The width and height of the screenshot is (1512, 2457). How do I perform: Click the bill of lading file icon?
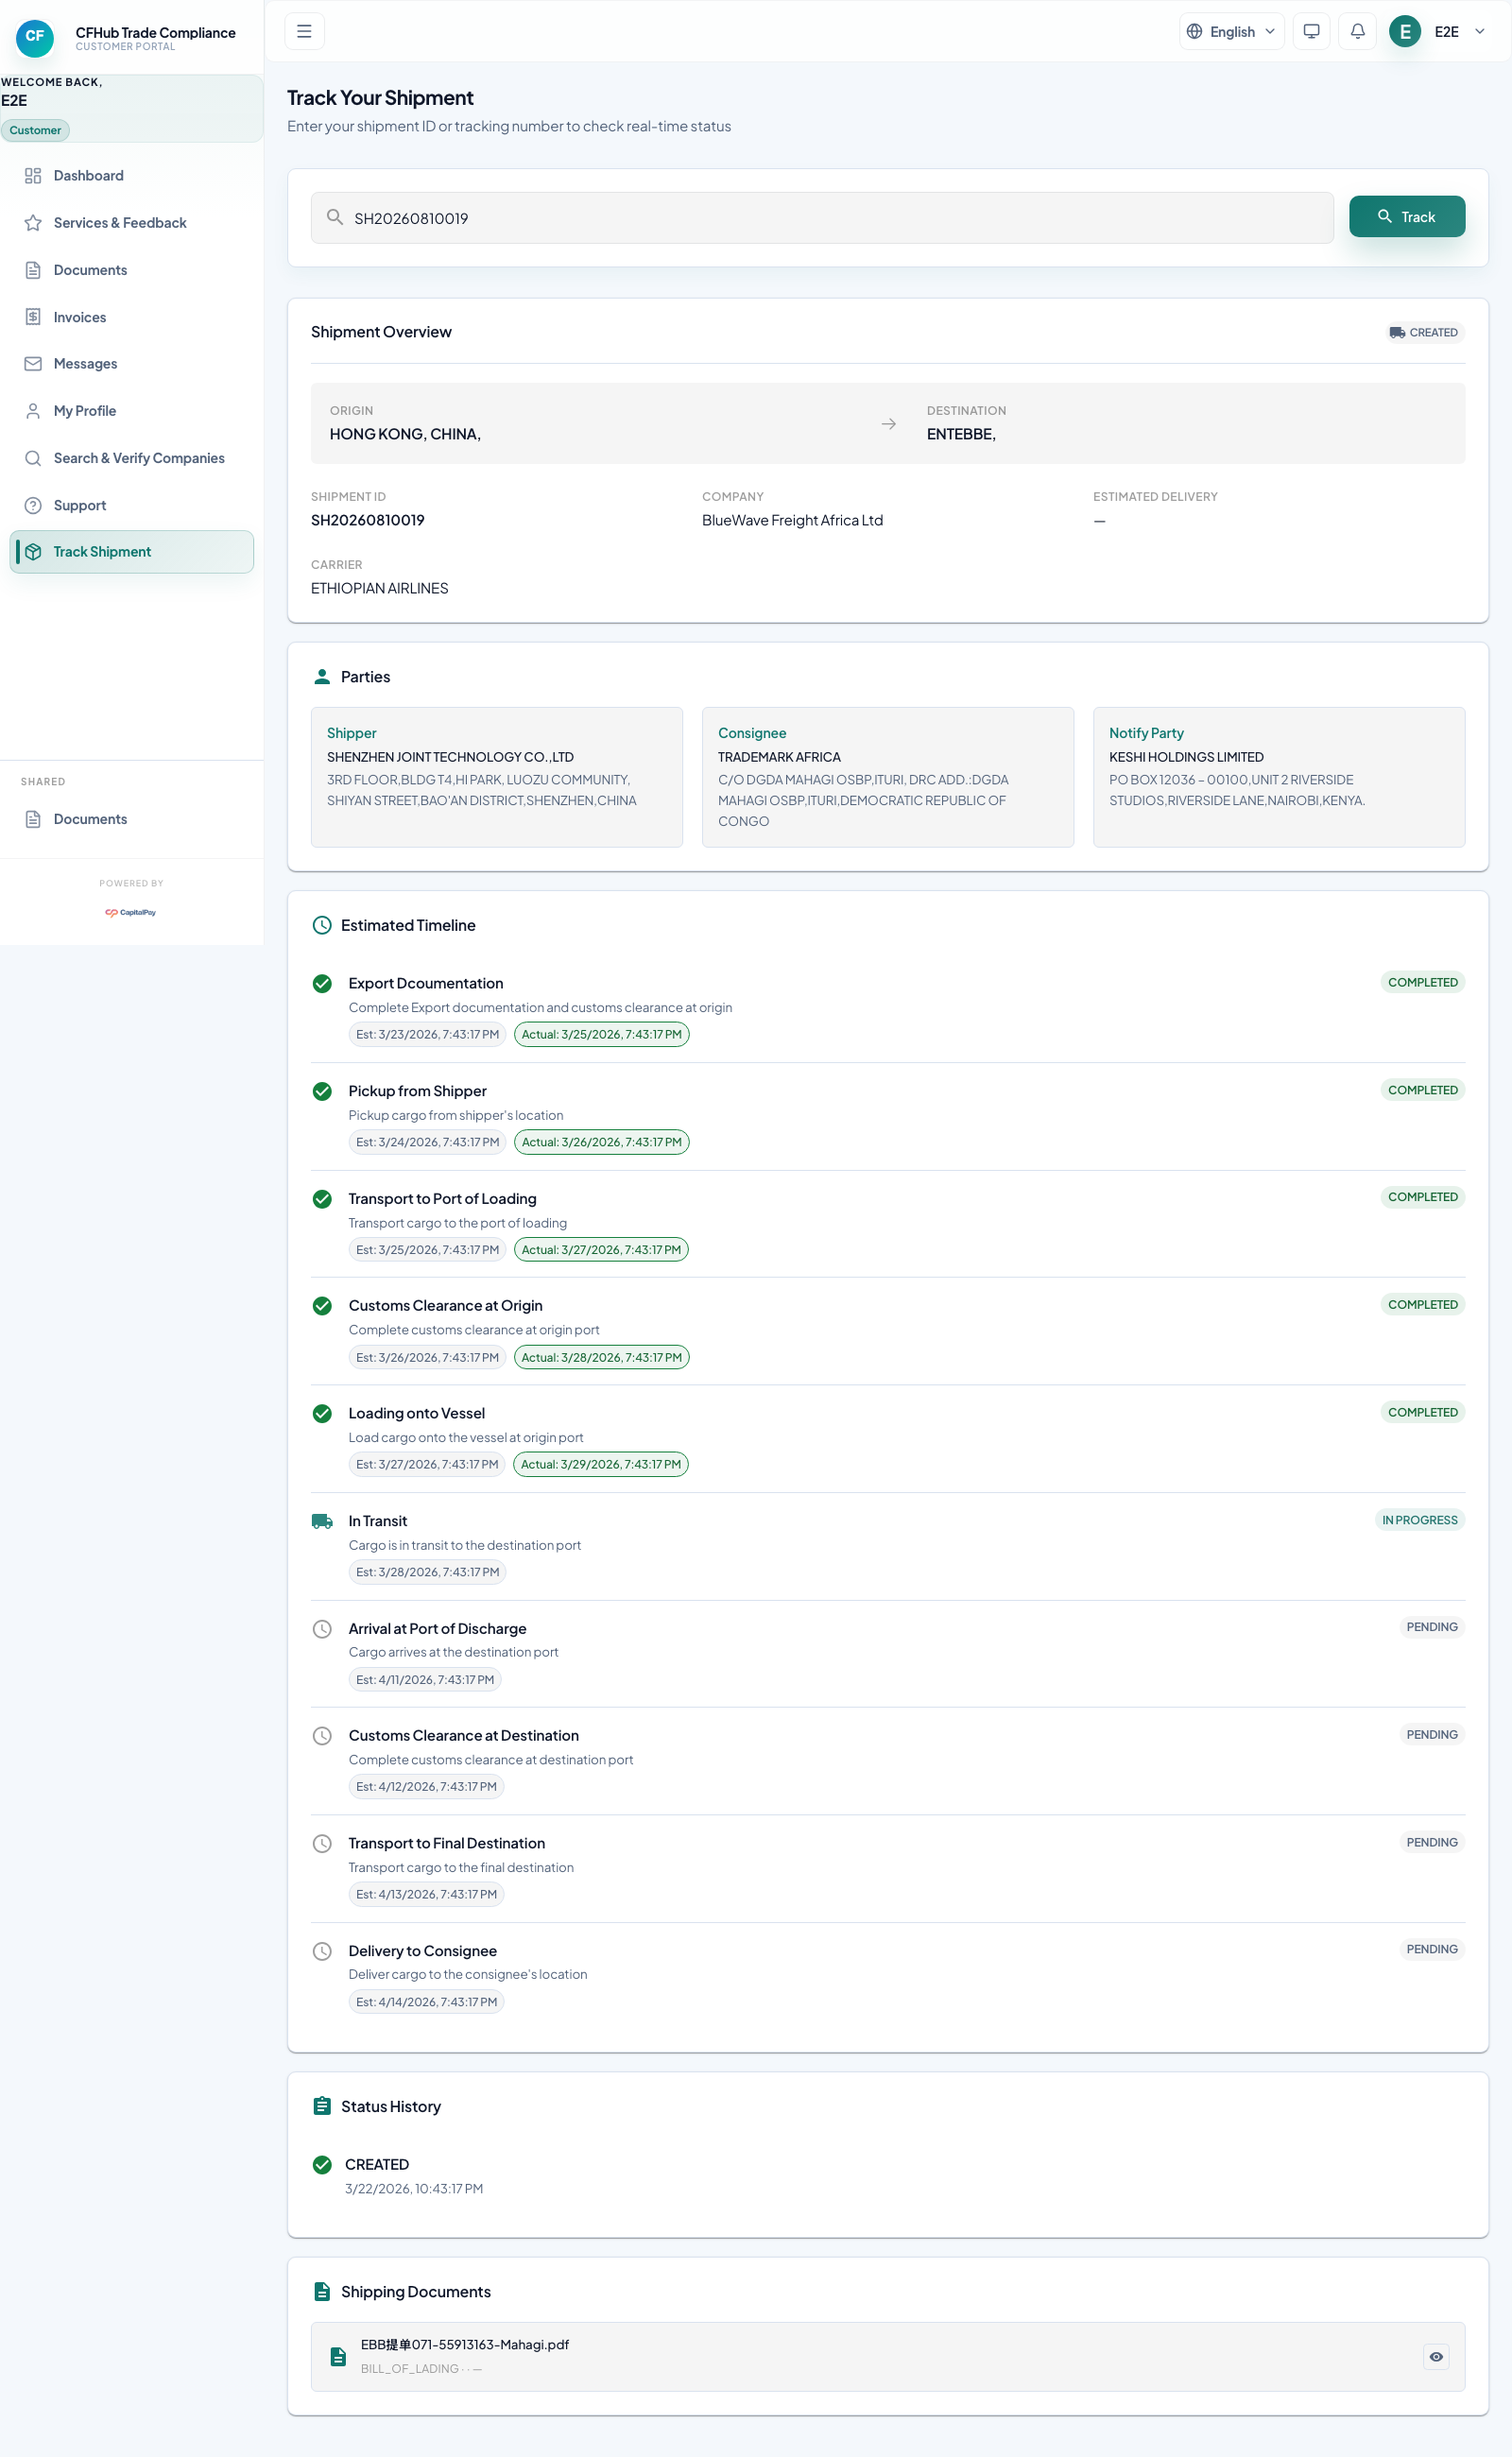339,2356
